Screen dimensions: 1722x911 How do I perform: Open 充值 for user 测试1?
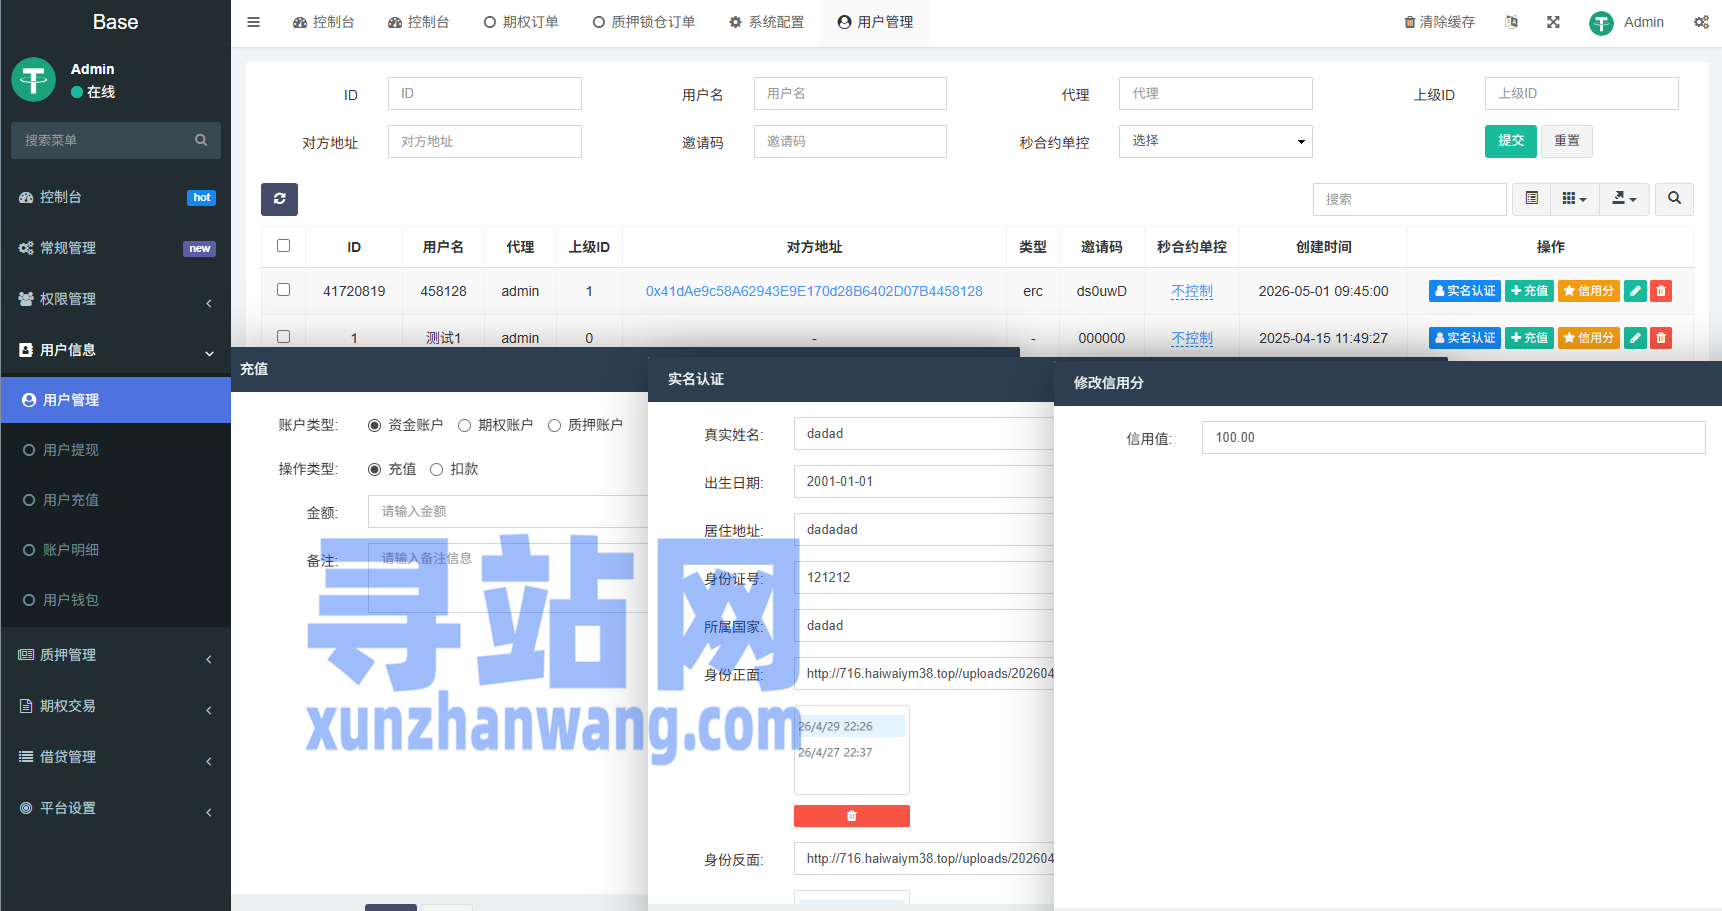coord(1529,338)
